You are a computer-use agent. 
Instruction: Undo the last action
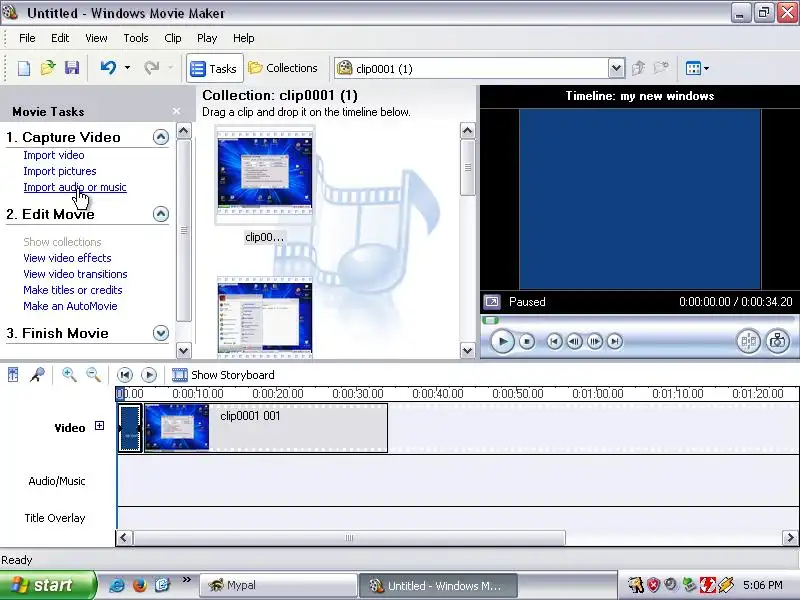pos(108,68)
